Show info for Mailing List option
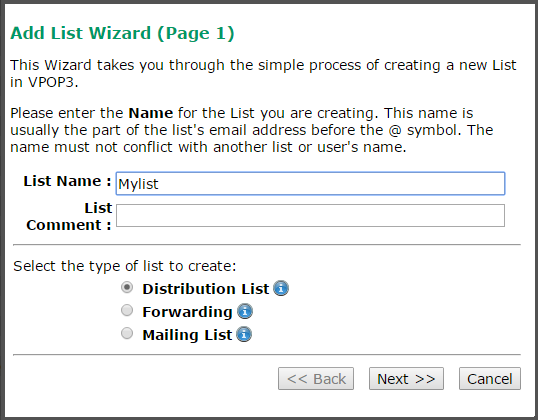The image size is (538, 420). click(x=244, y=334)
